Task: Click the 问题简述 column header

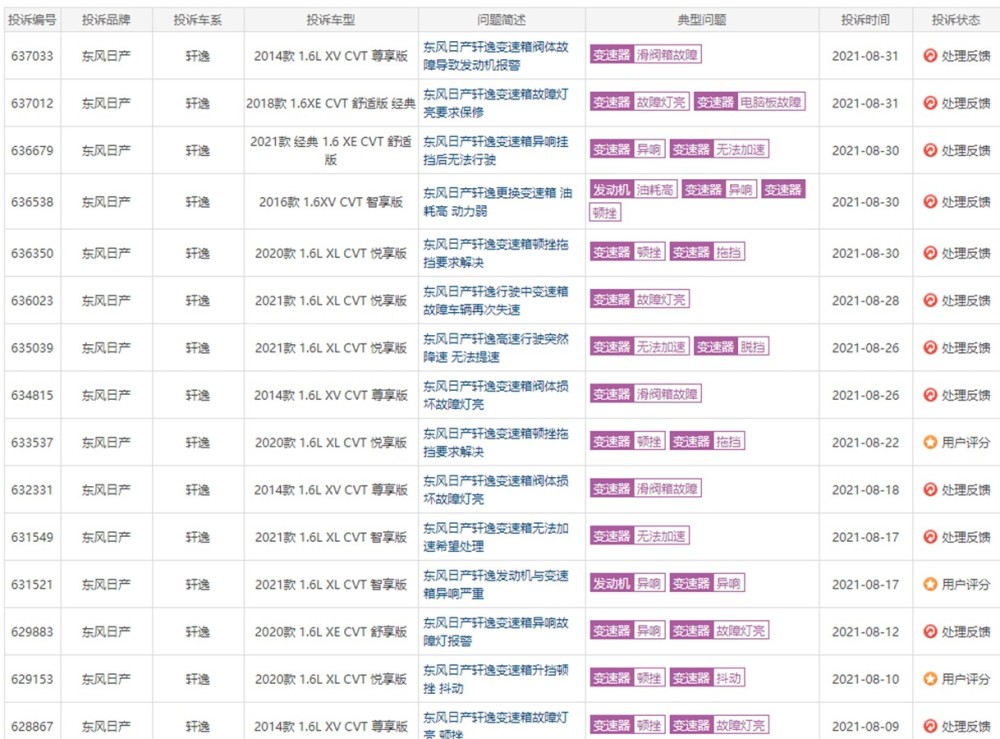Action: (x=501, y=20)
